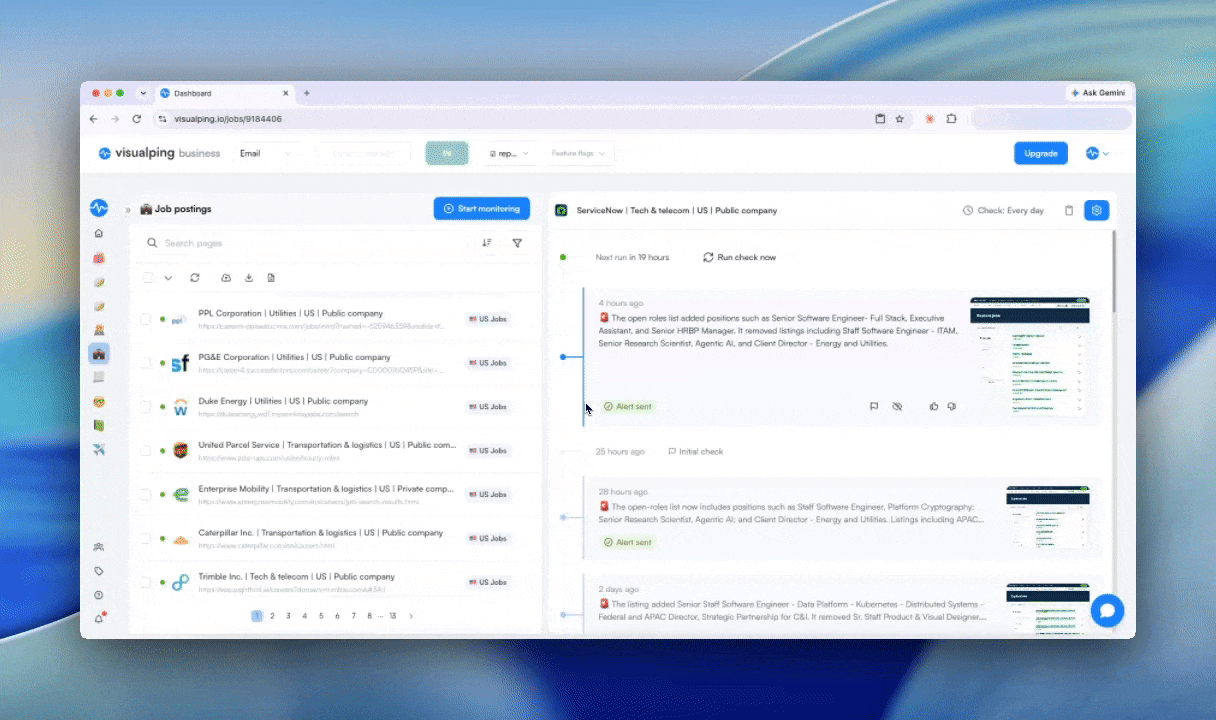Image resolution: width=1216 pixels, height=720 pixels.
Task: Check the PPL Corporation row checkbox
Action: pos(145,319)
